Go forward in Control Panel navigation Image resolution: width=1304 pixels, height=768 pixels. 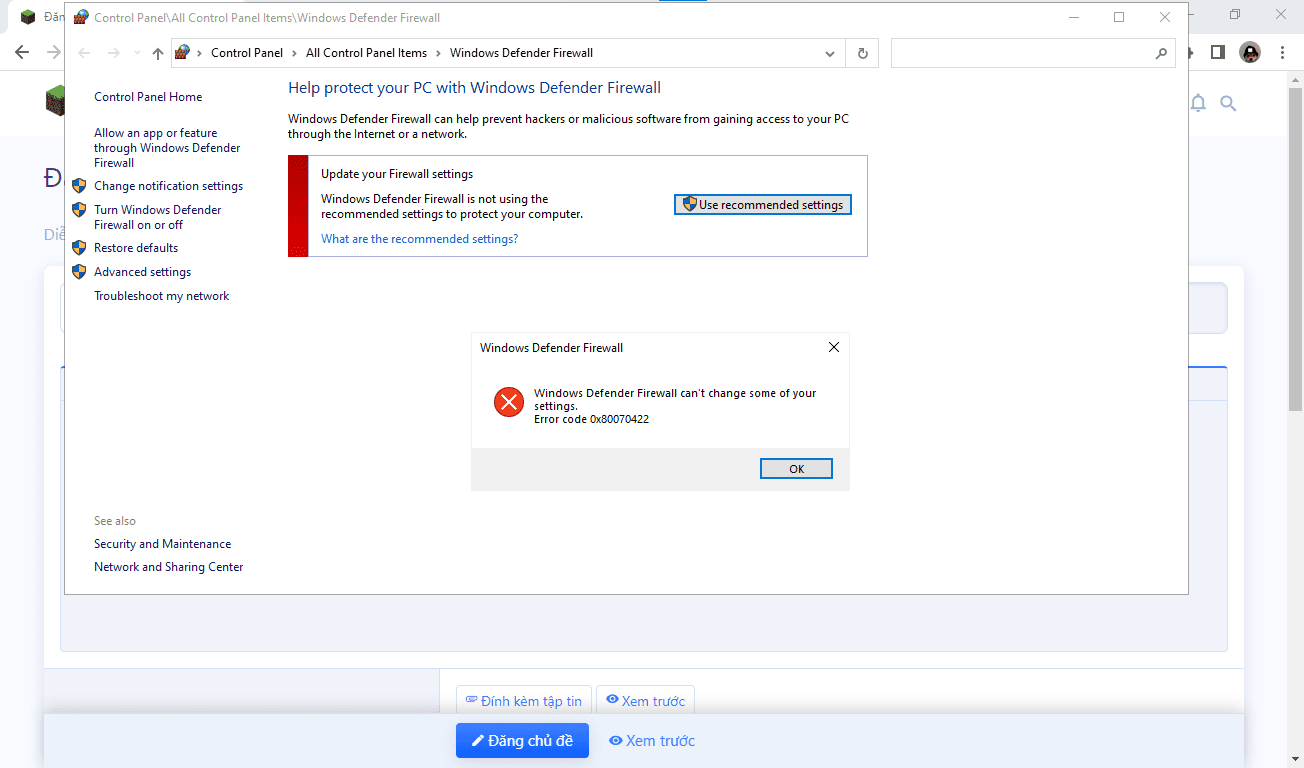pos(114,53)
